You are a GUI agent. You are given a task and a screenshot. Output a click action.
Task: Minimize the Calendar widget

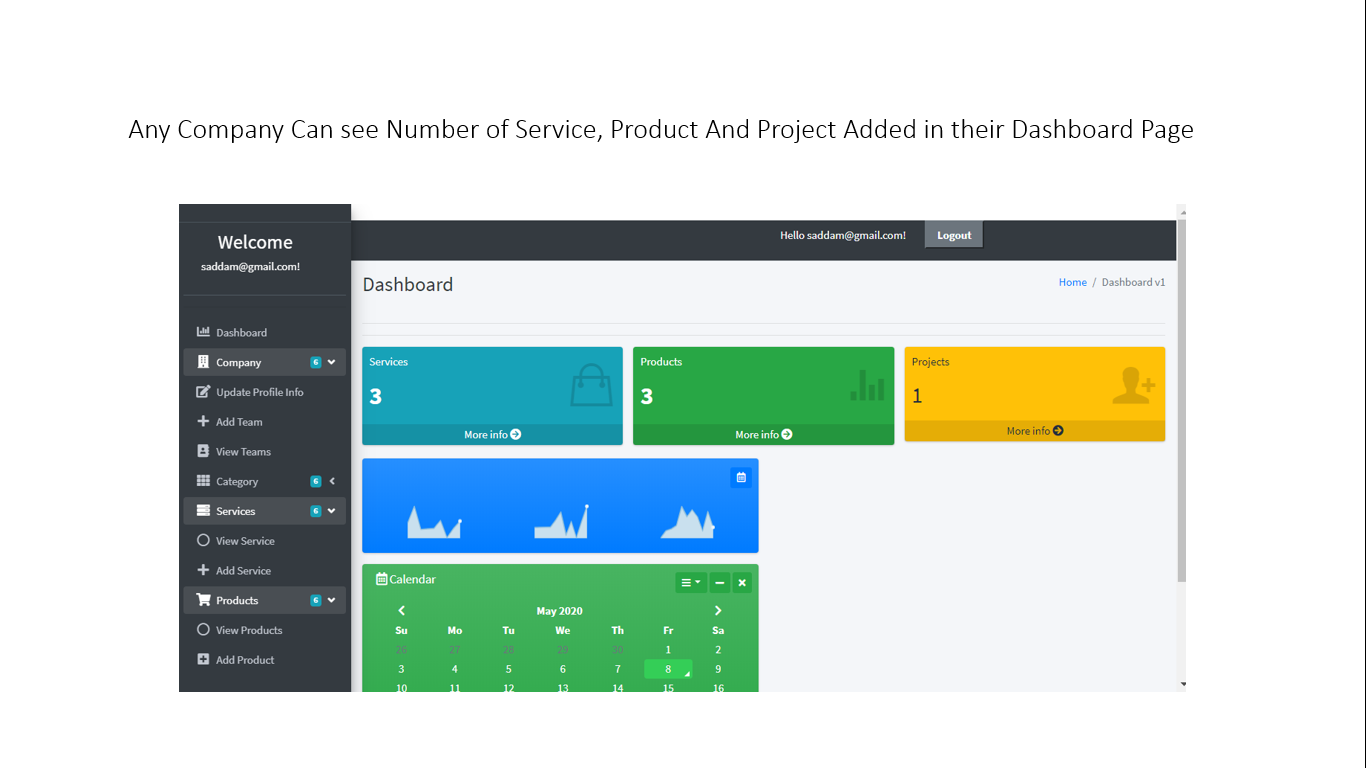tap(719, 582)
